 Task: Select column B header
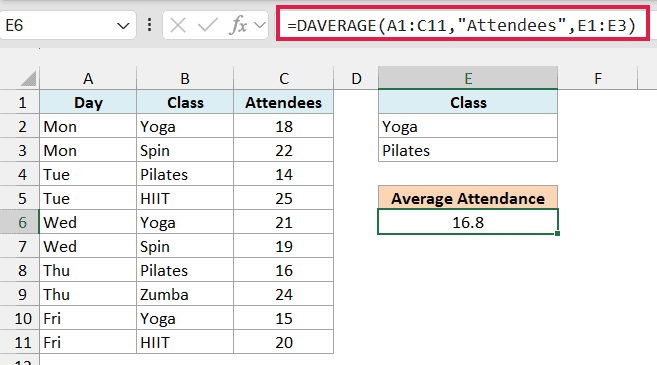tap(185, 78)
